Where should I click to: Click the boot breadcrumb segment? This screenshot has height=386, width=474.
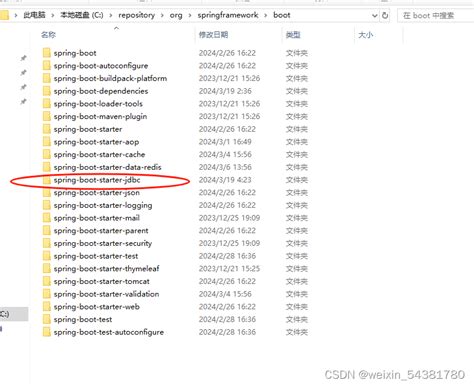click(x=282, y=15)
